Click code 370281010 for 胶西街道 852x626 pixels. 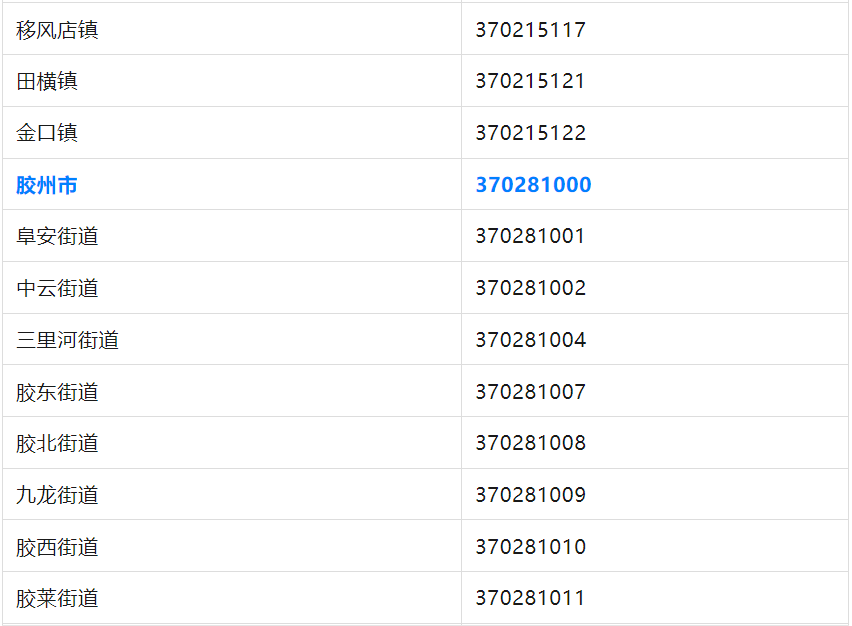[530, 547]
